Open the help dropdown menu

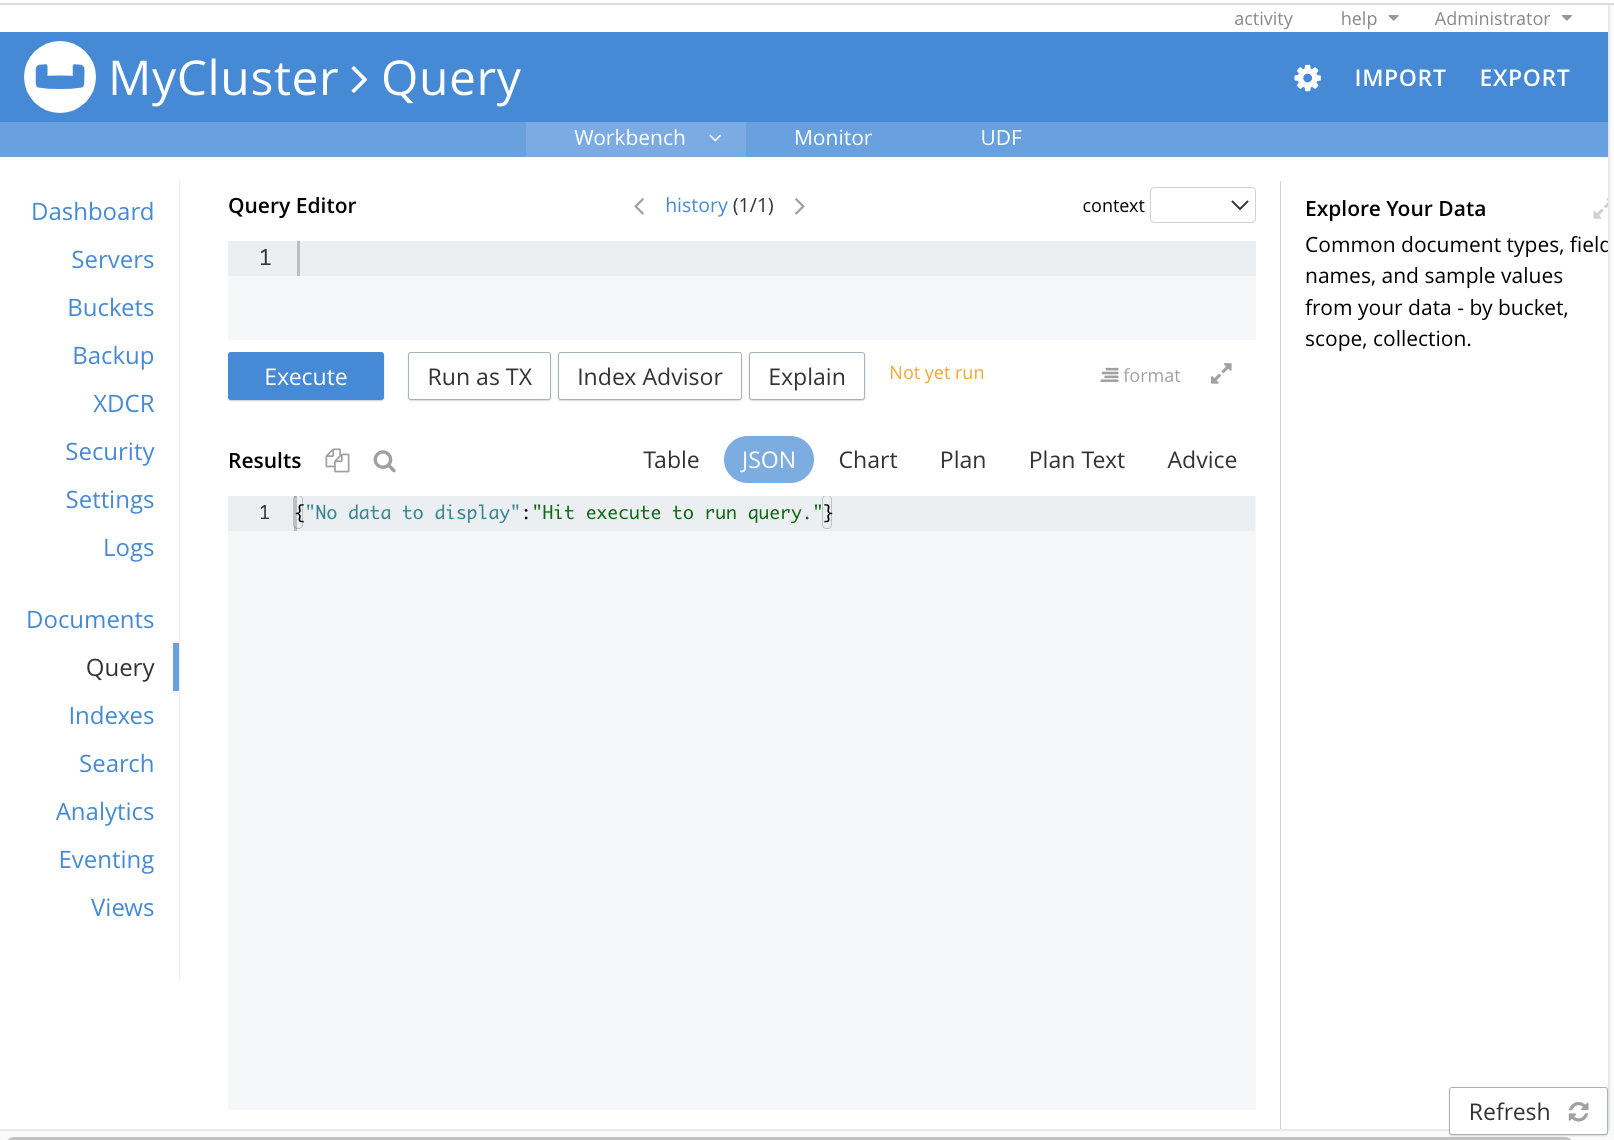pos(1368,18)
